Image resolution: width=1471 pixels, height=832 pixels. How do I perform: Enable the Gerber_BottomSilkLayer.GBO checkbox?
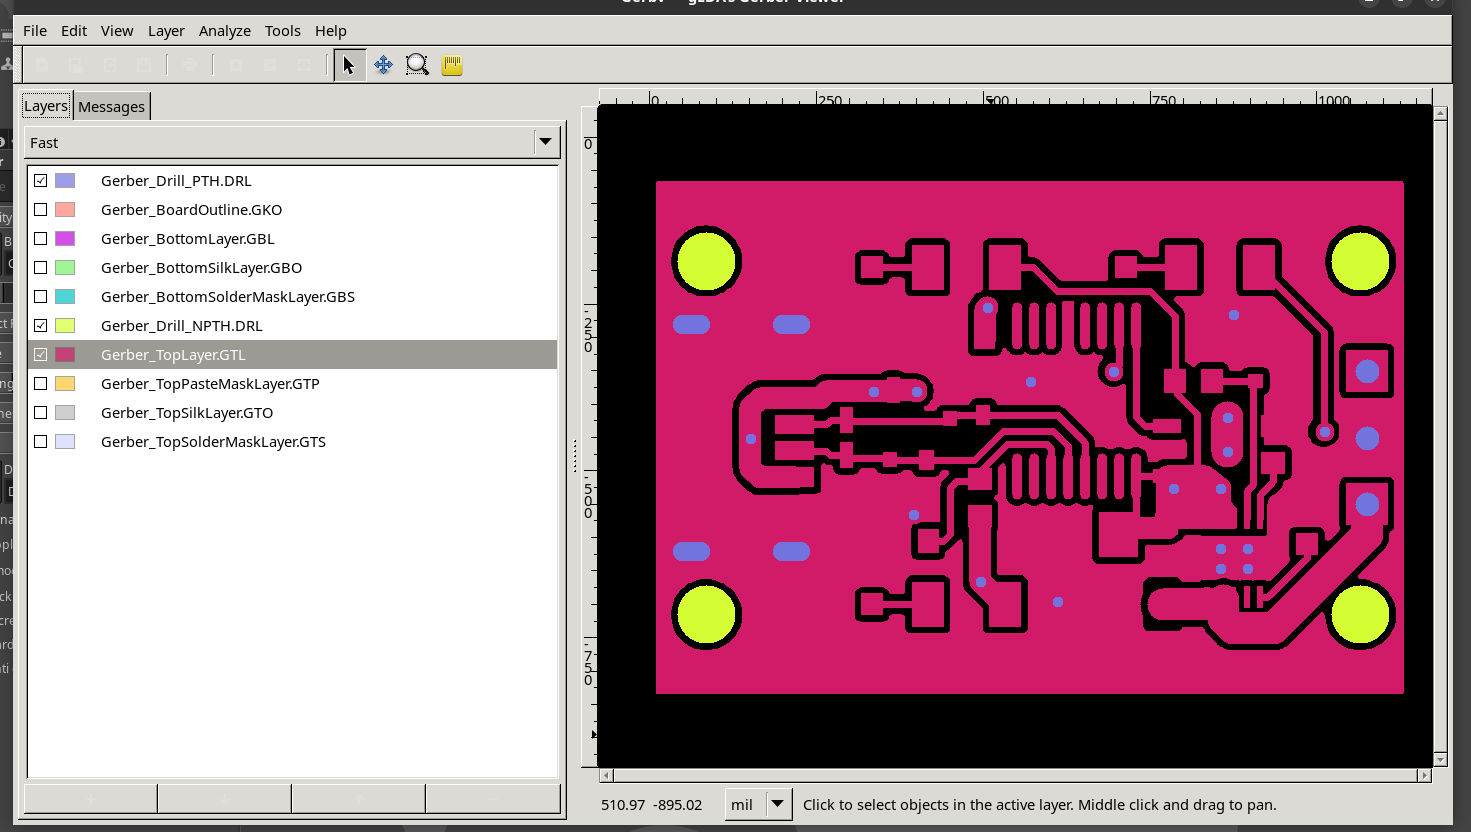click(41, 268)
